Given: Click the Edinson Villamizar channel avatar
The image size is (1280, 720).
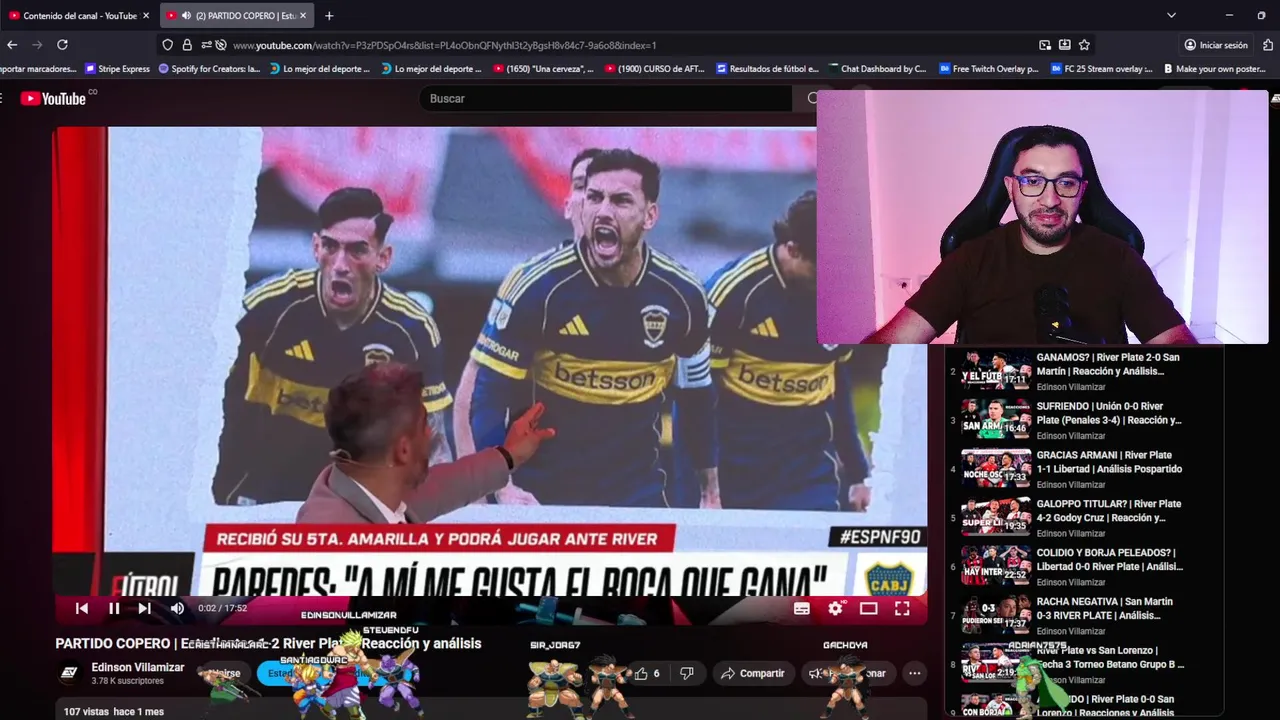Looking at the screenshot, I should (69, 673).
